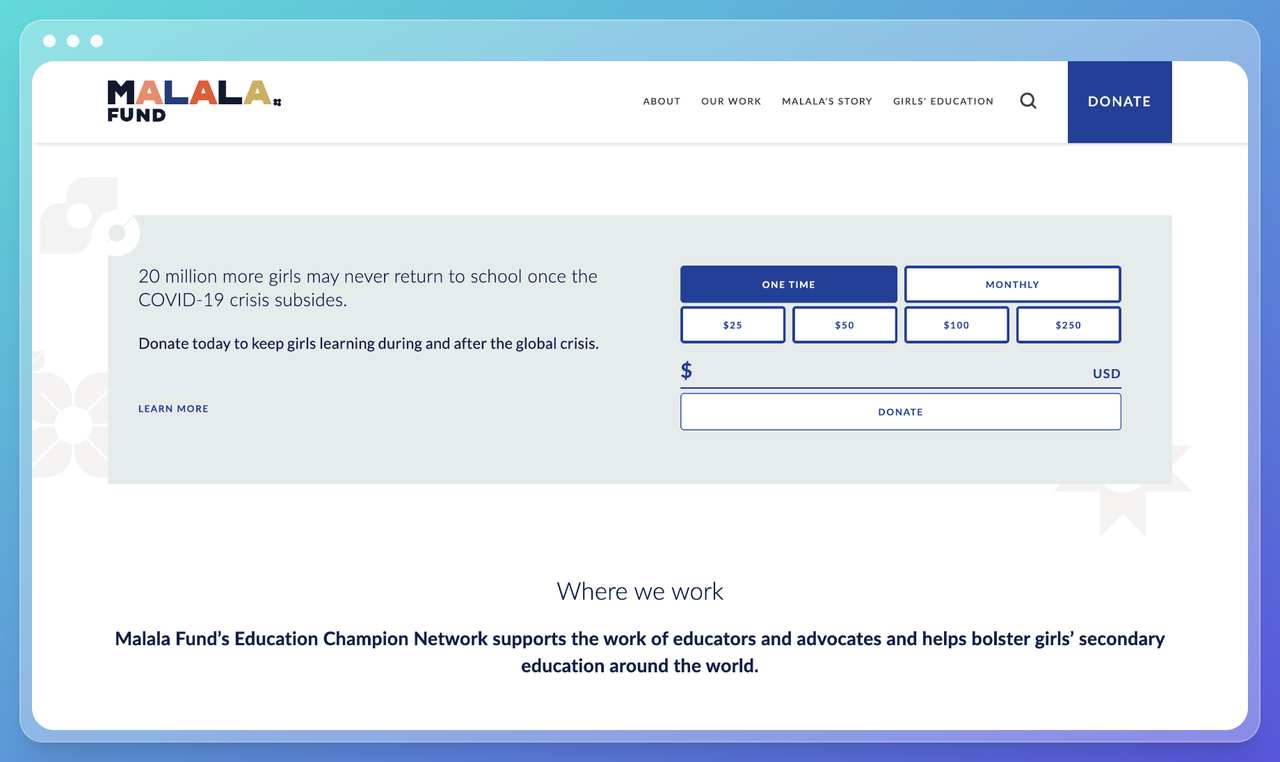Click the '20 million more girls' headline text
Viewport: 1280px width, 762px height.
(x=368, y=288)
